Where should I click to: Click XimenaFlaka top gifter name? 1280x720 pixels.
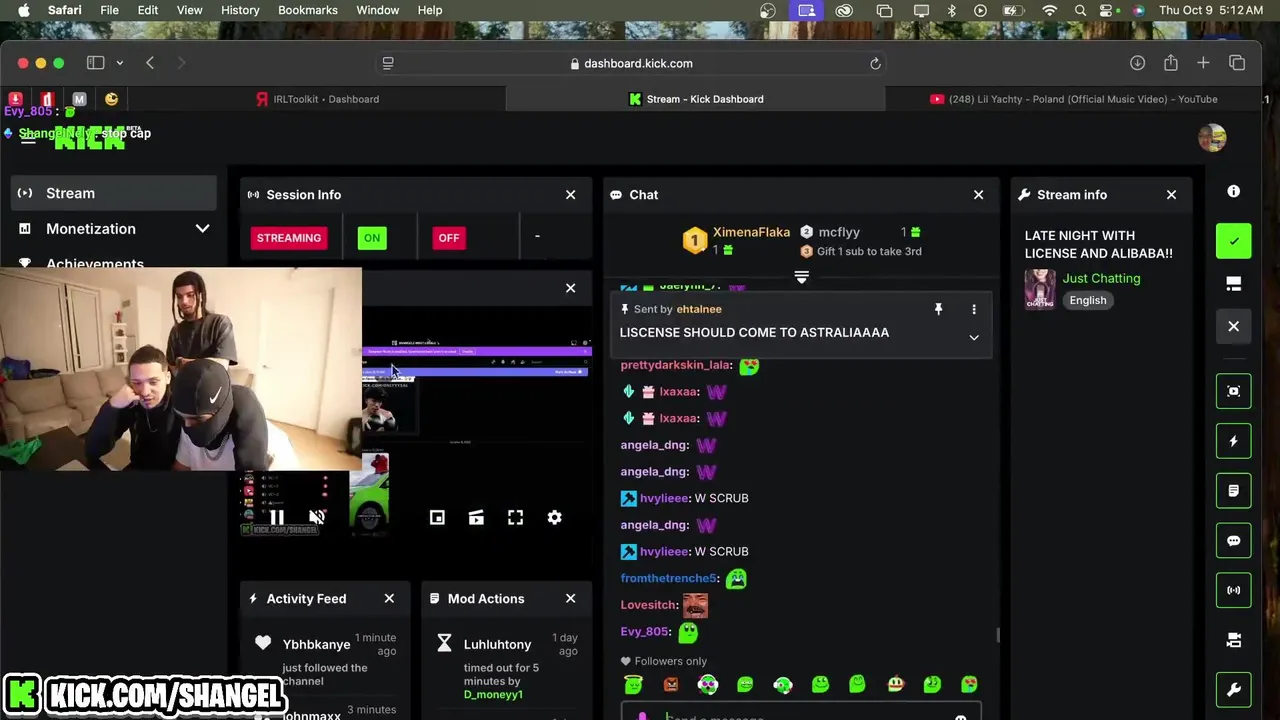pyautogui.click(x=751, y=232)
